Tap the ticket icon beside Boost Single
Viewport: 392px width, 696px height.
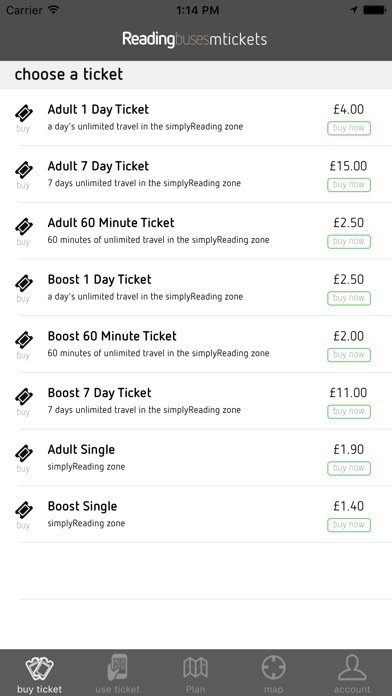click(x=24, y=510)
